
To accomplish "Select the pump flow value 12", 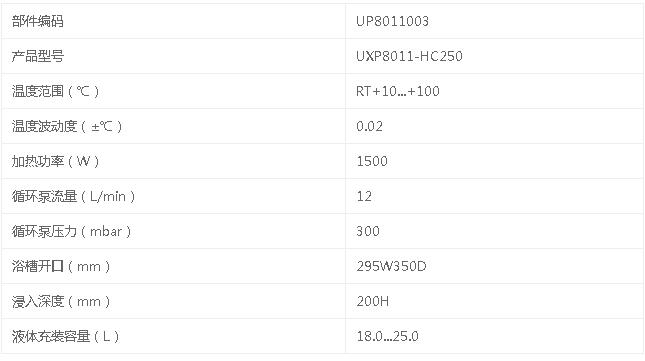I will tap(364, 196).
